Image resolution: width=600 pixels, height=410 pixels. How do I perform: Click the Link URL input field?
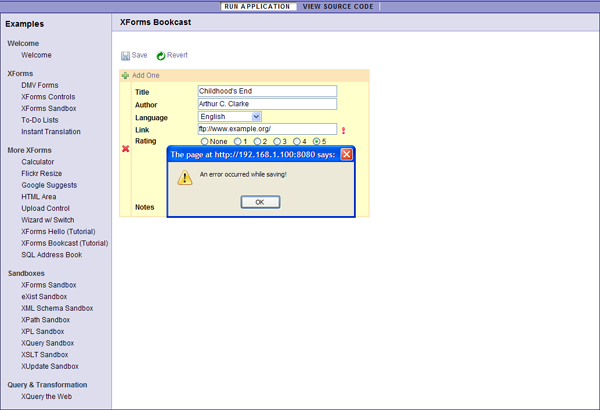coord(267,130)
